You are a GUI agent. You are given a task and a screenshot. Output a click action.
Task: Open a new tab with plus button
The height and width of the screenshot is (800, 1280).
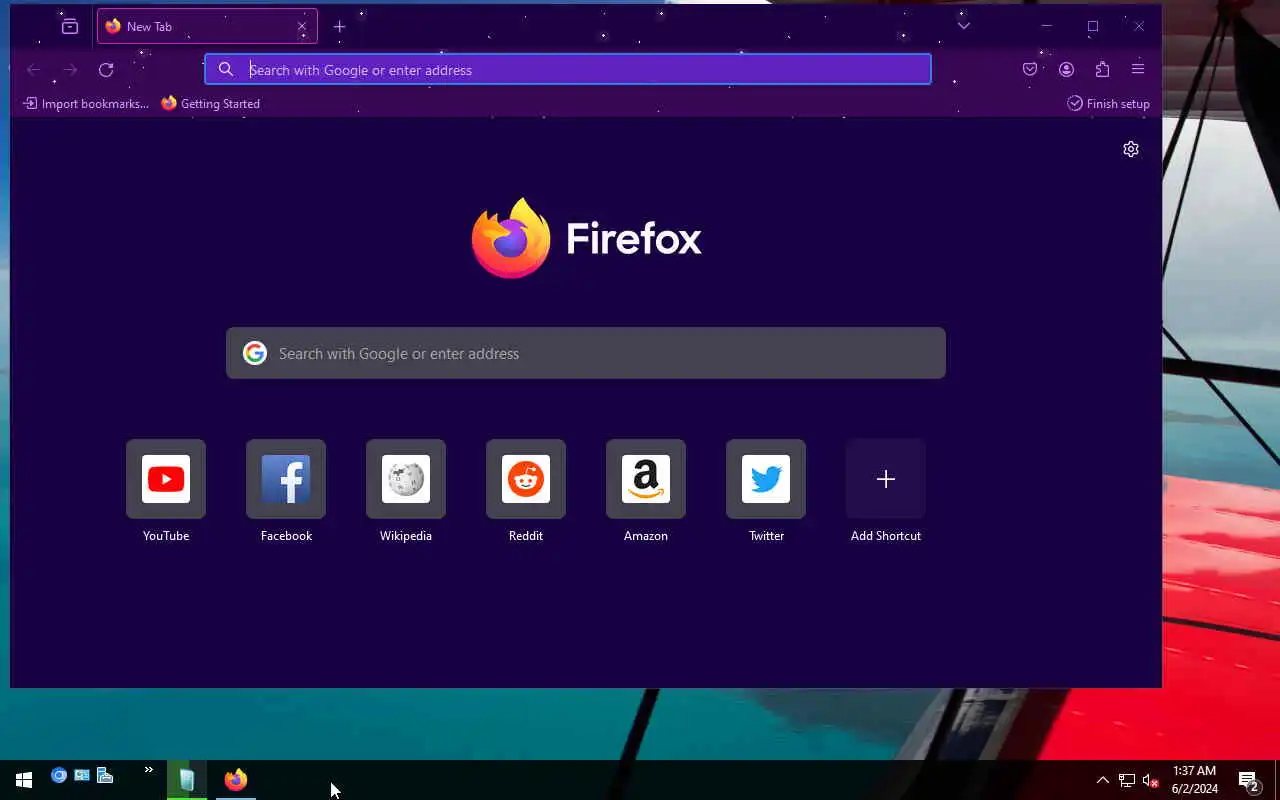click(x=339, y=27)
